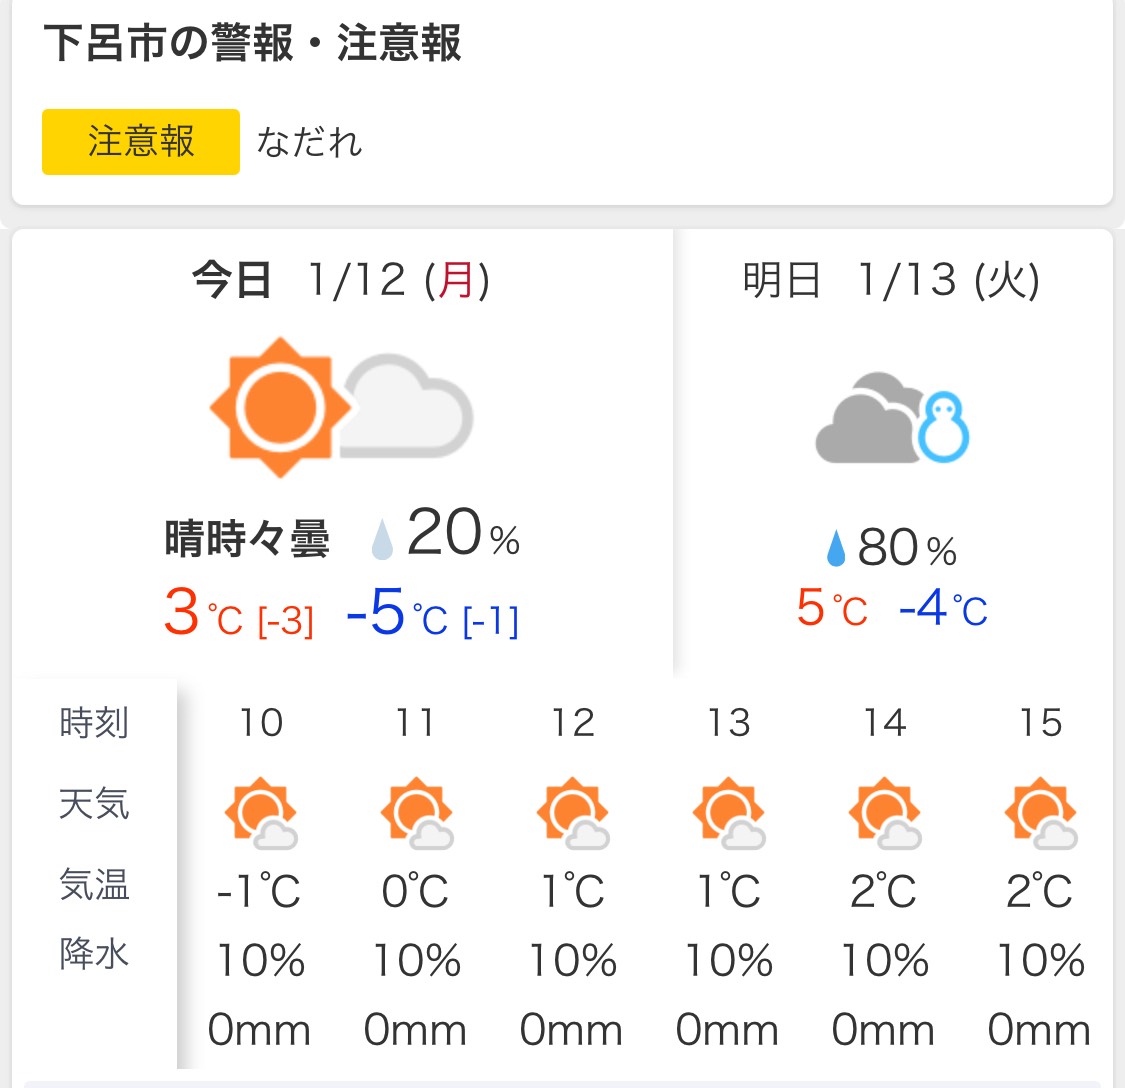The width and height of the screenshot is (1125, 1088).
Task: Open the なだれ avalanche advisory link
Action: pos(309,143)
